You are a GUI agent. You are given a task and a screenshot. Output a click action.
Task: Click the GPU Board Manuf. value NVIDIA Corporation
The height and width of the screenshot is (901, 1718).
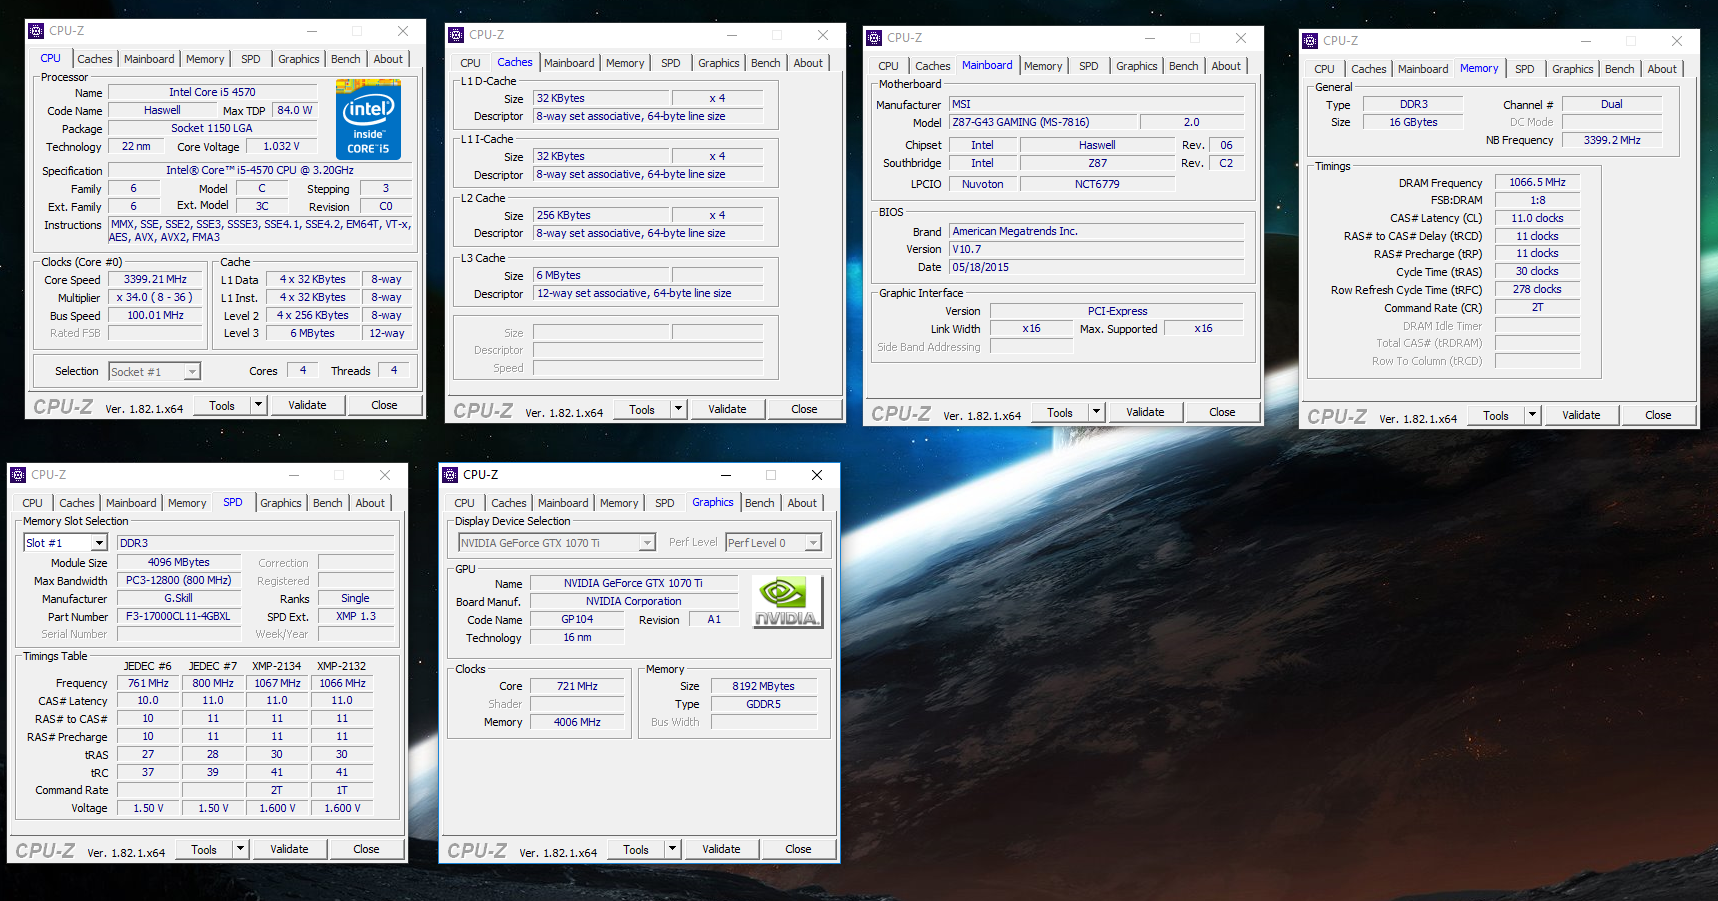click(633, 601)
